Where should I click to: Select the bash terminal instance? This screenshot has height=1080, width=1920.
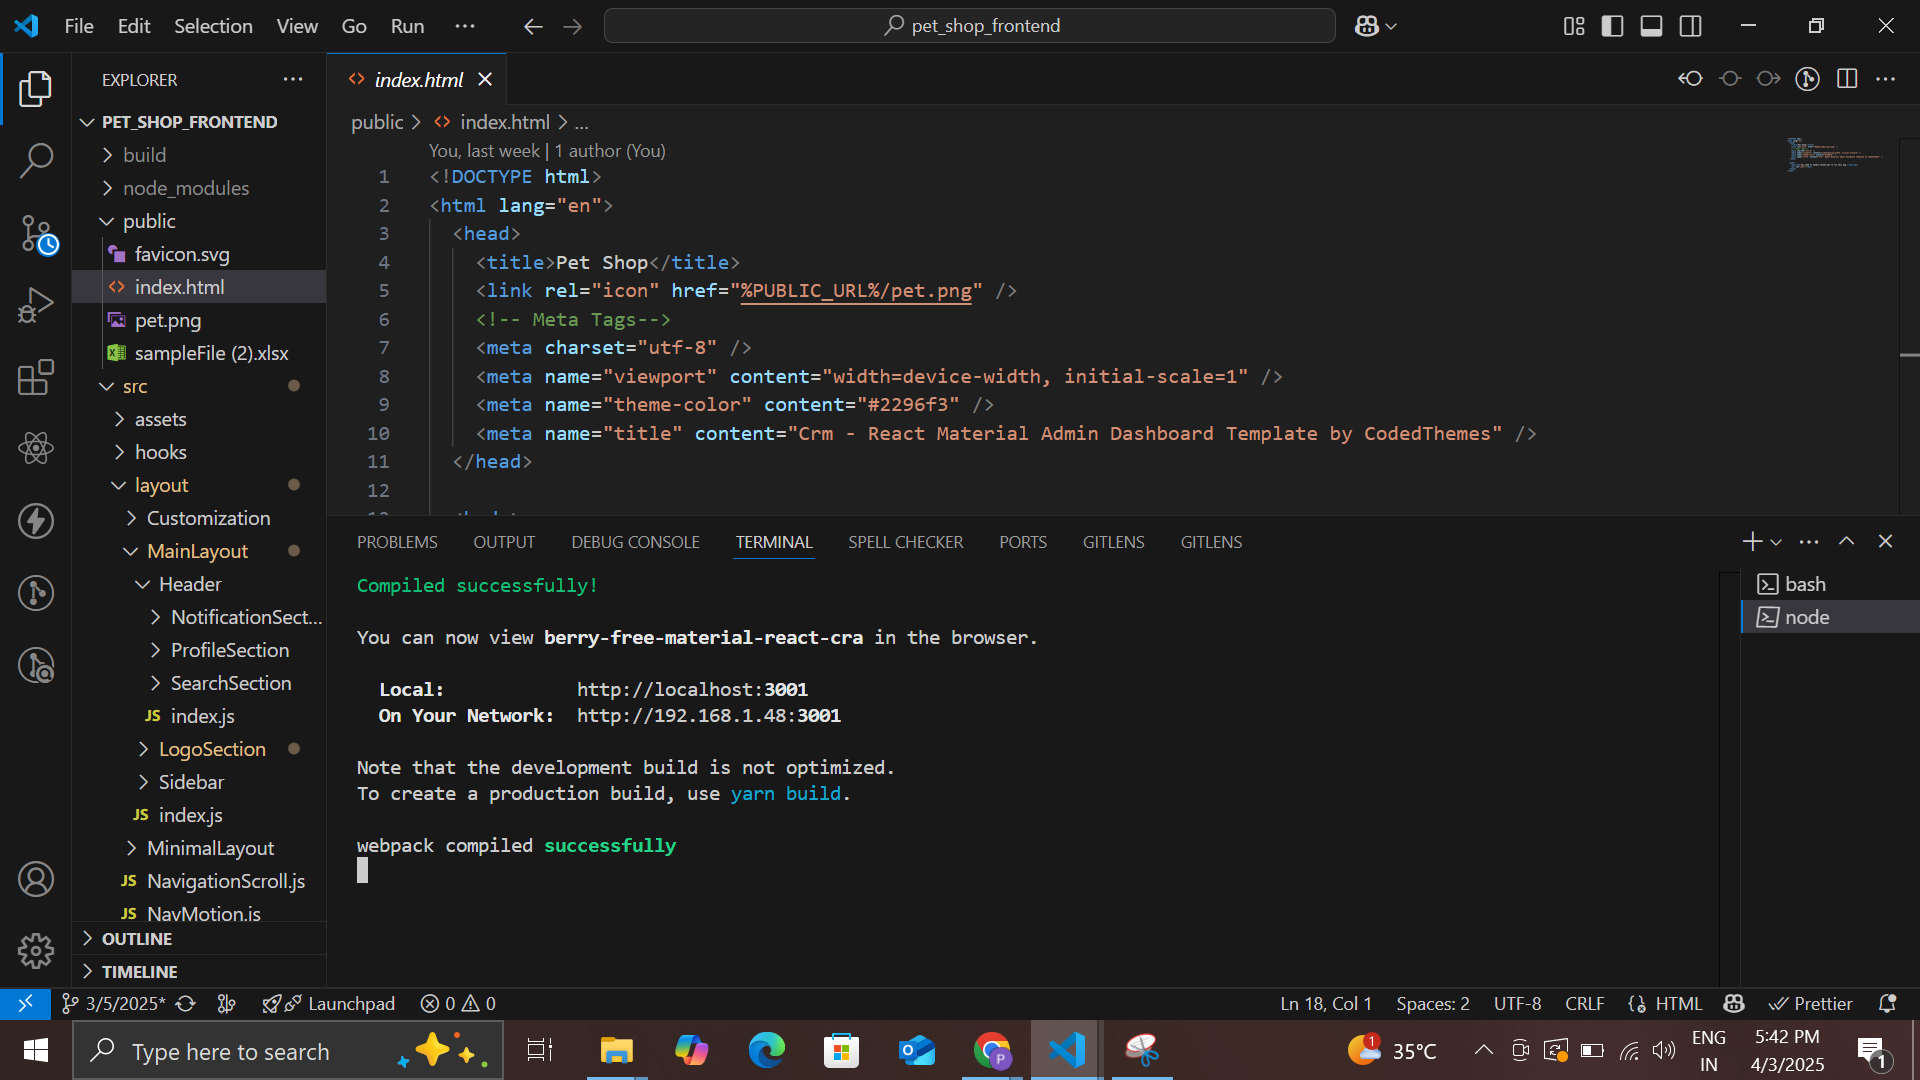pos(1805,584)
